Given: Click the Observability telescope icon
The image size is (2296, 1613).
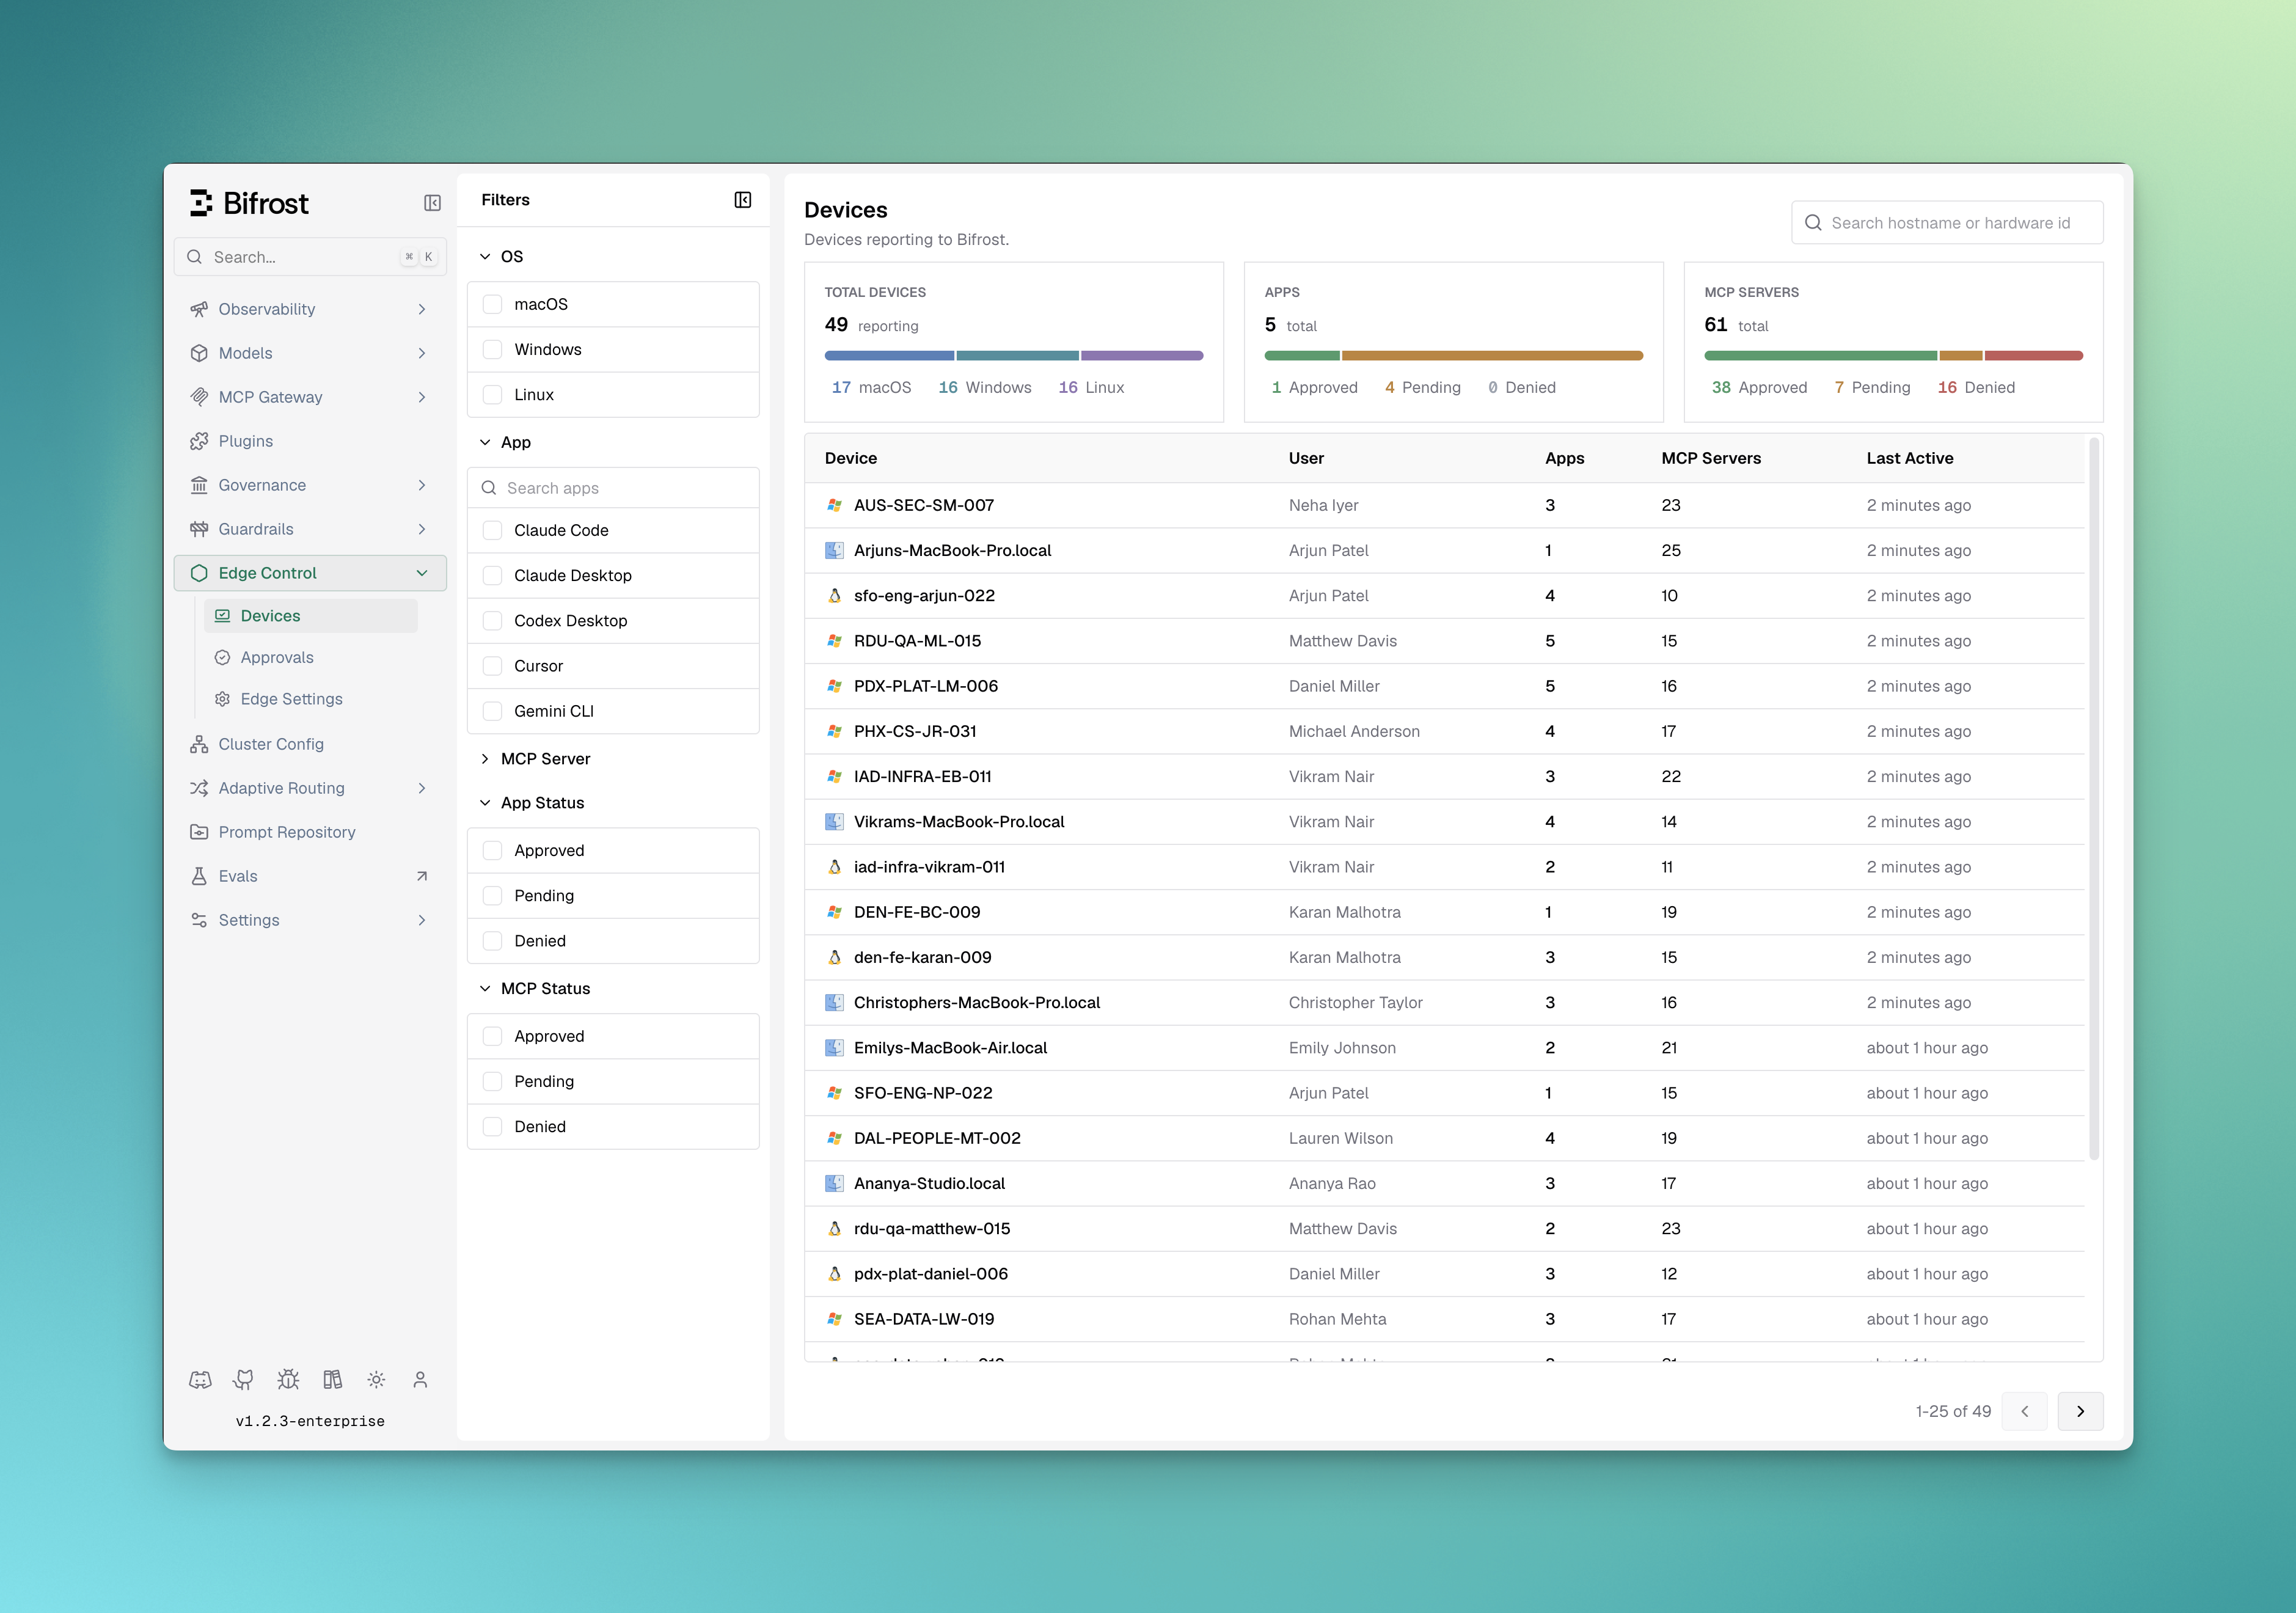Looking at the screenshot, I should (199, 309).
